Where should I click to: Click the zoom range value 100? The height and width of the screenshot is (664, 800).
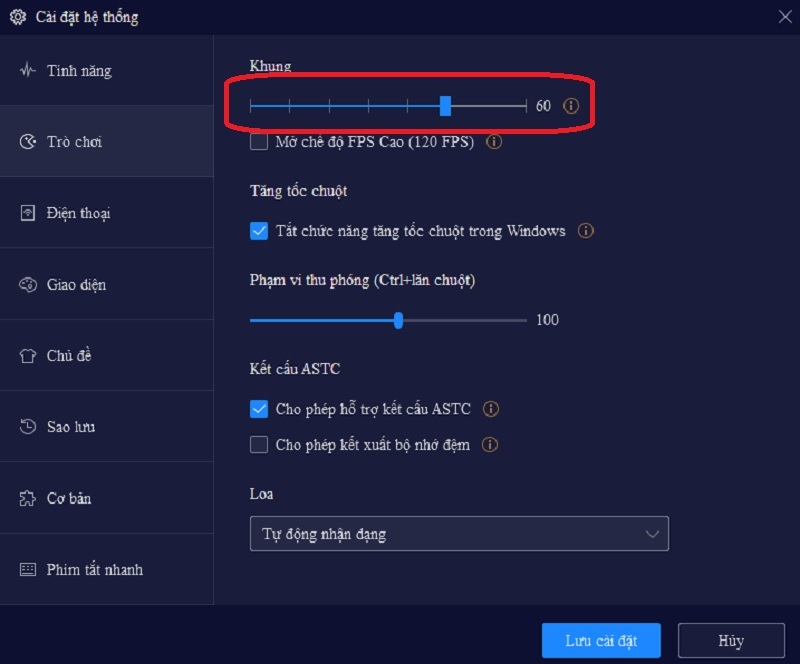point(547,320)
